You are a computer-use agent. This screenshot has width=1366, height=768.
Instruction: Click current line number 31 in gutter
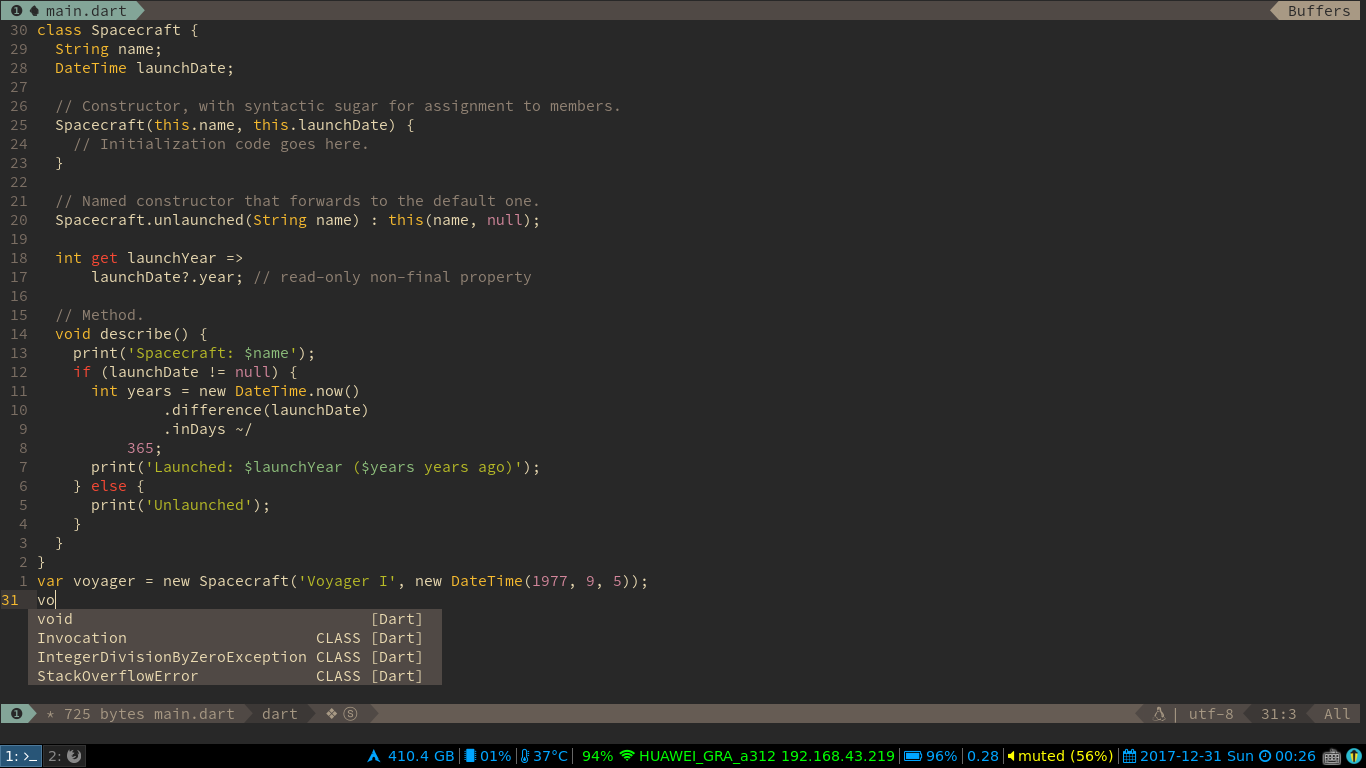click(x=10, y=600)
